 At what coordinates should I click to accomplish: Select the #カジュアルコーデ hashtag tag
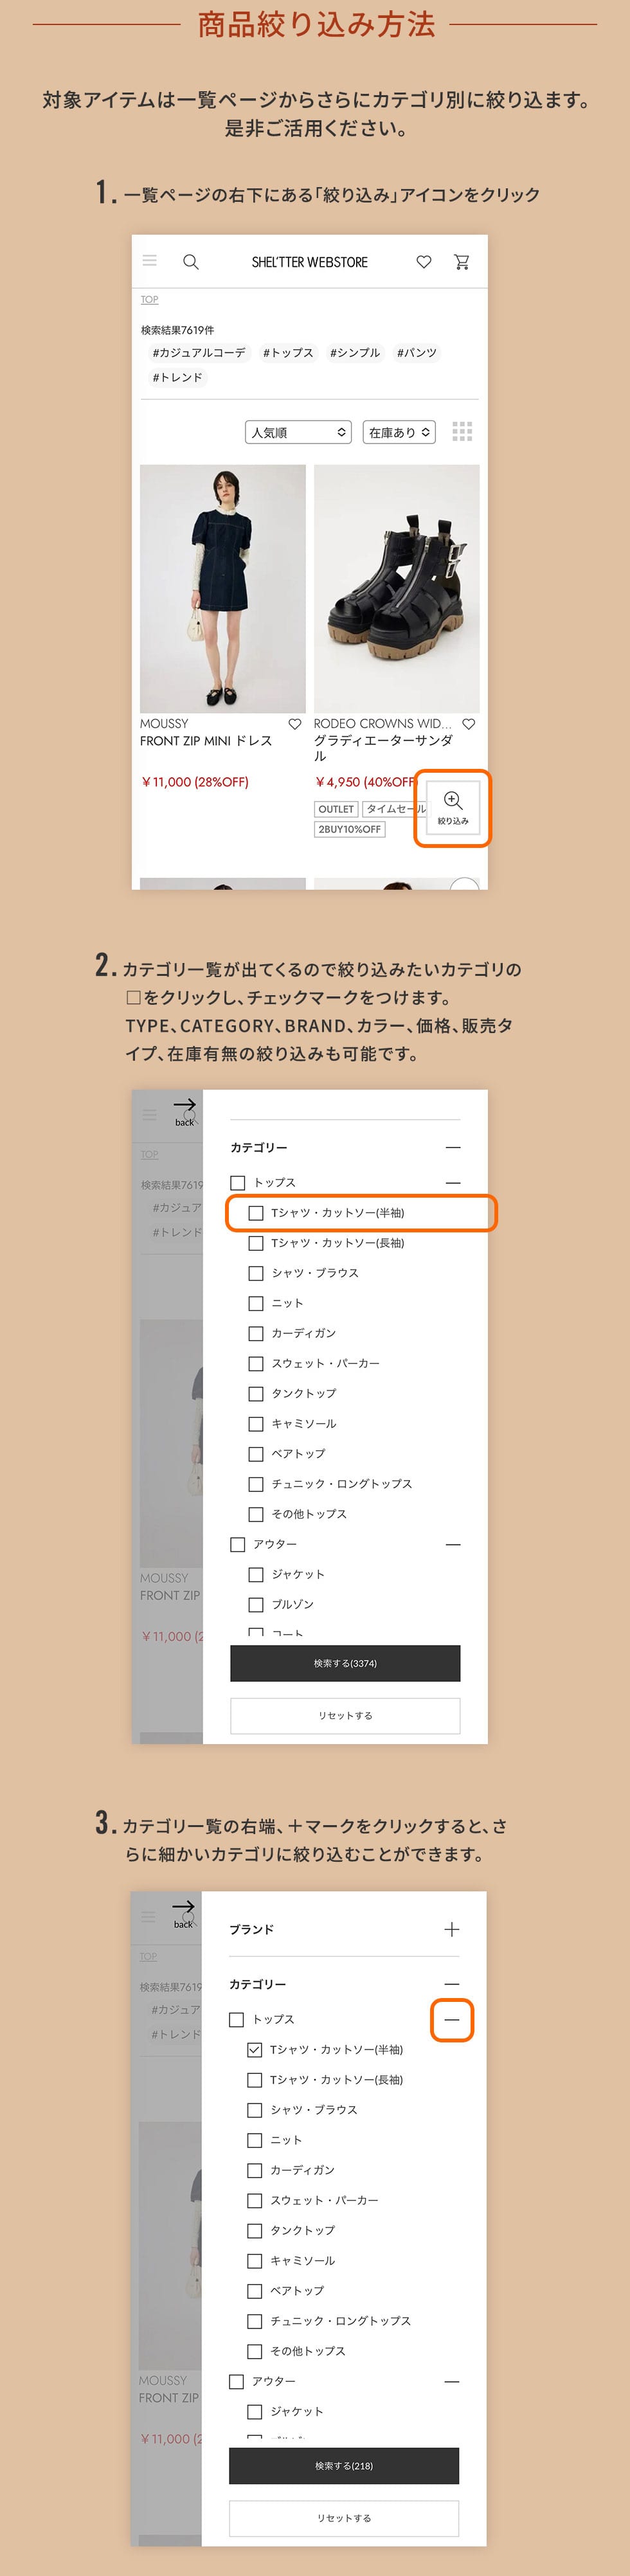click(x=198, y=353)
